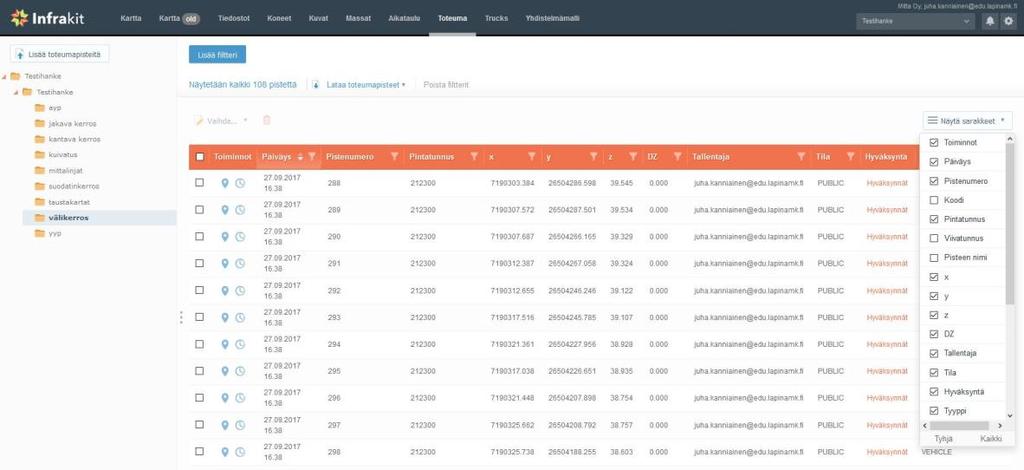Select the suodatinkerros folder
1024x470 pixels.
tap(74, 186)
